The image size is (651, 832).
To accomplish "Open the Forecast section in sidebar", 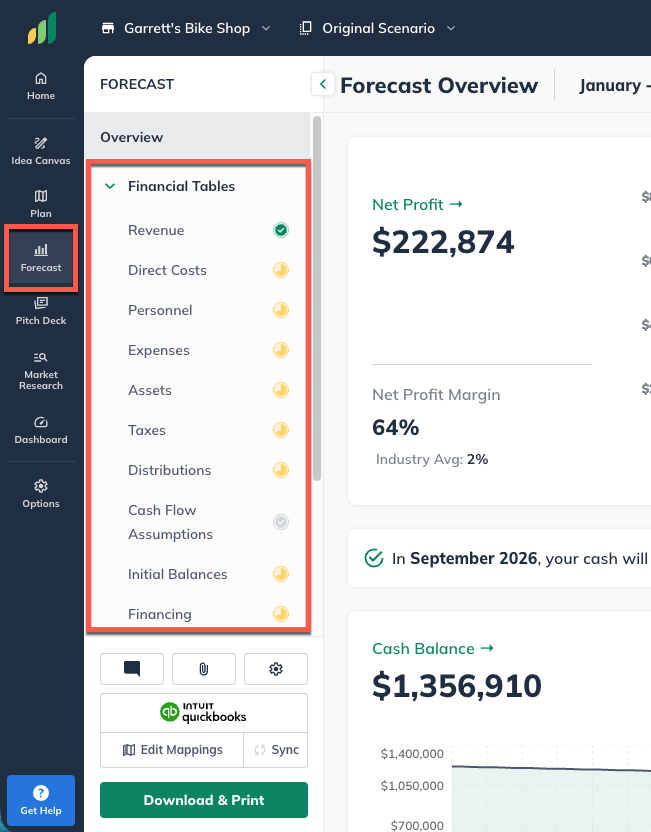I will [41, 258].
